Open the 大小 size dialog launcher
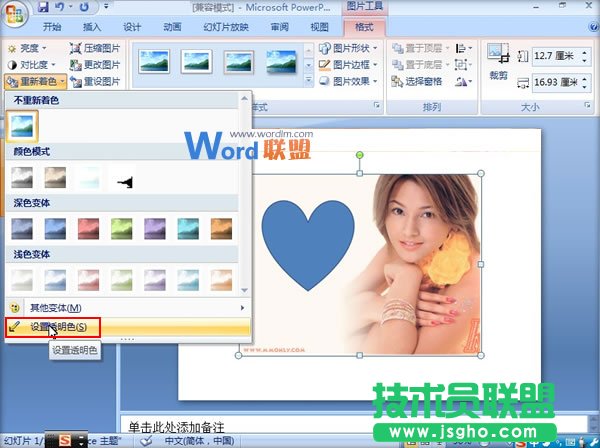 587,105
